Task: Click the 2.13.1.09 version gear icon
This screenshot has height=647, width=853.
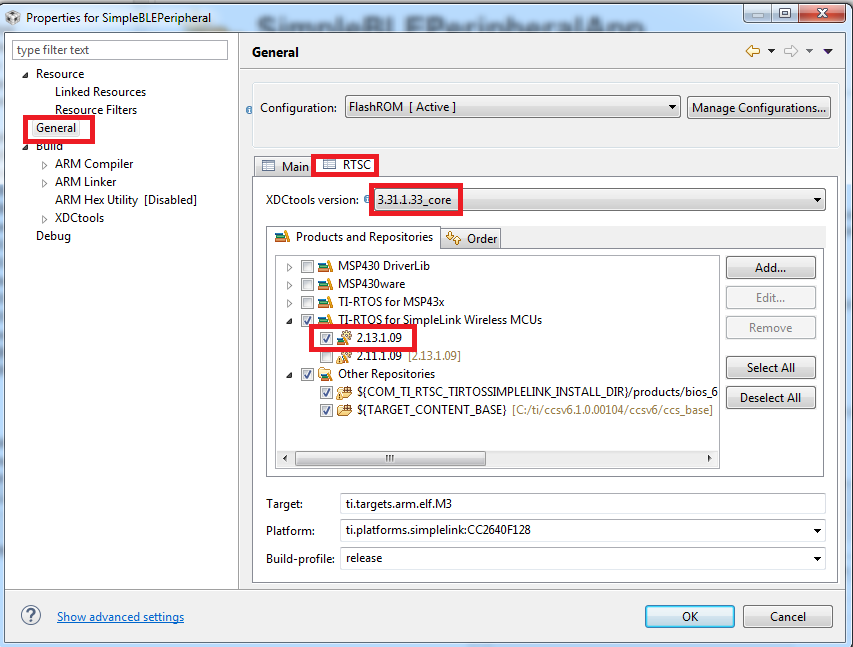Action: [344, 338]
